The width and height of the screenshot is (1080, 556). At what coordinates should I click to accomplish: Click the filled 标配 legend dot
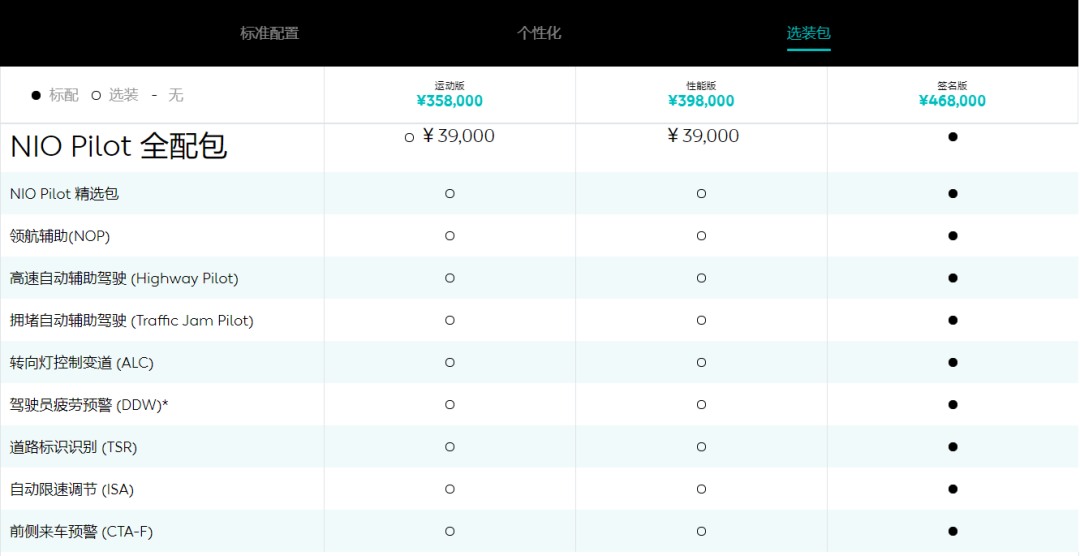click(x=36, y=95)
